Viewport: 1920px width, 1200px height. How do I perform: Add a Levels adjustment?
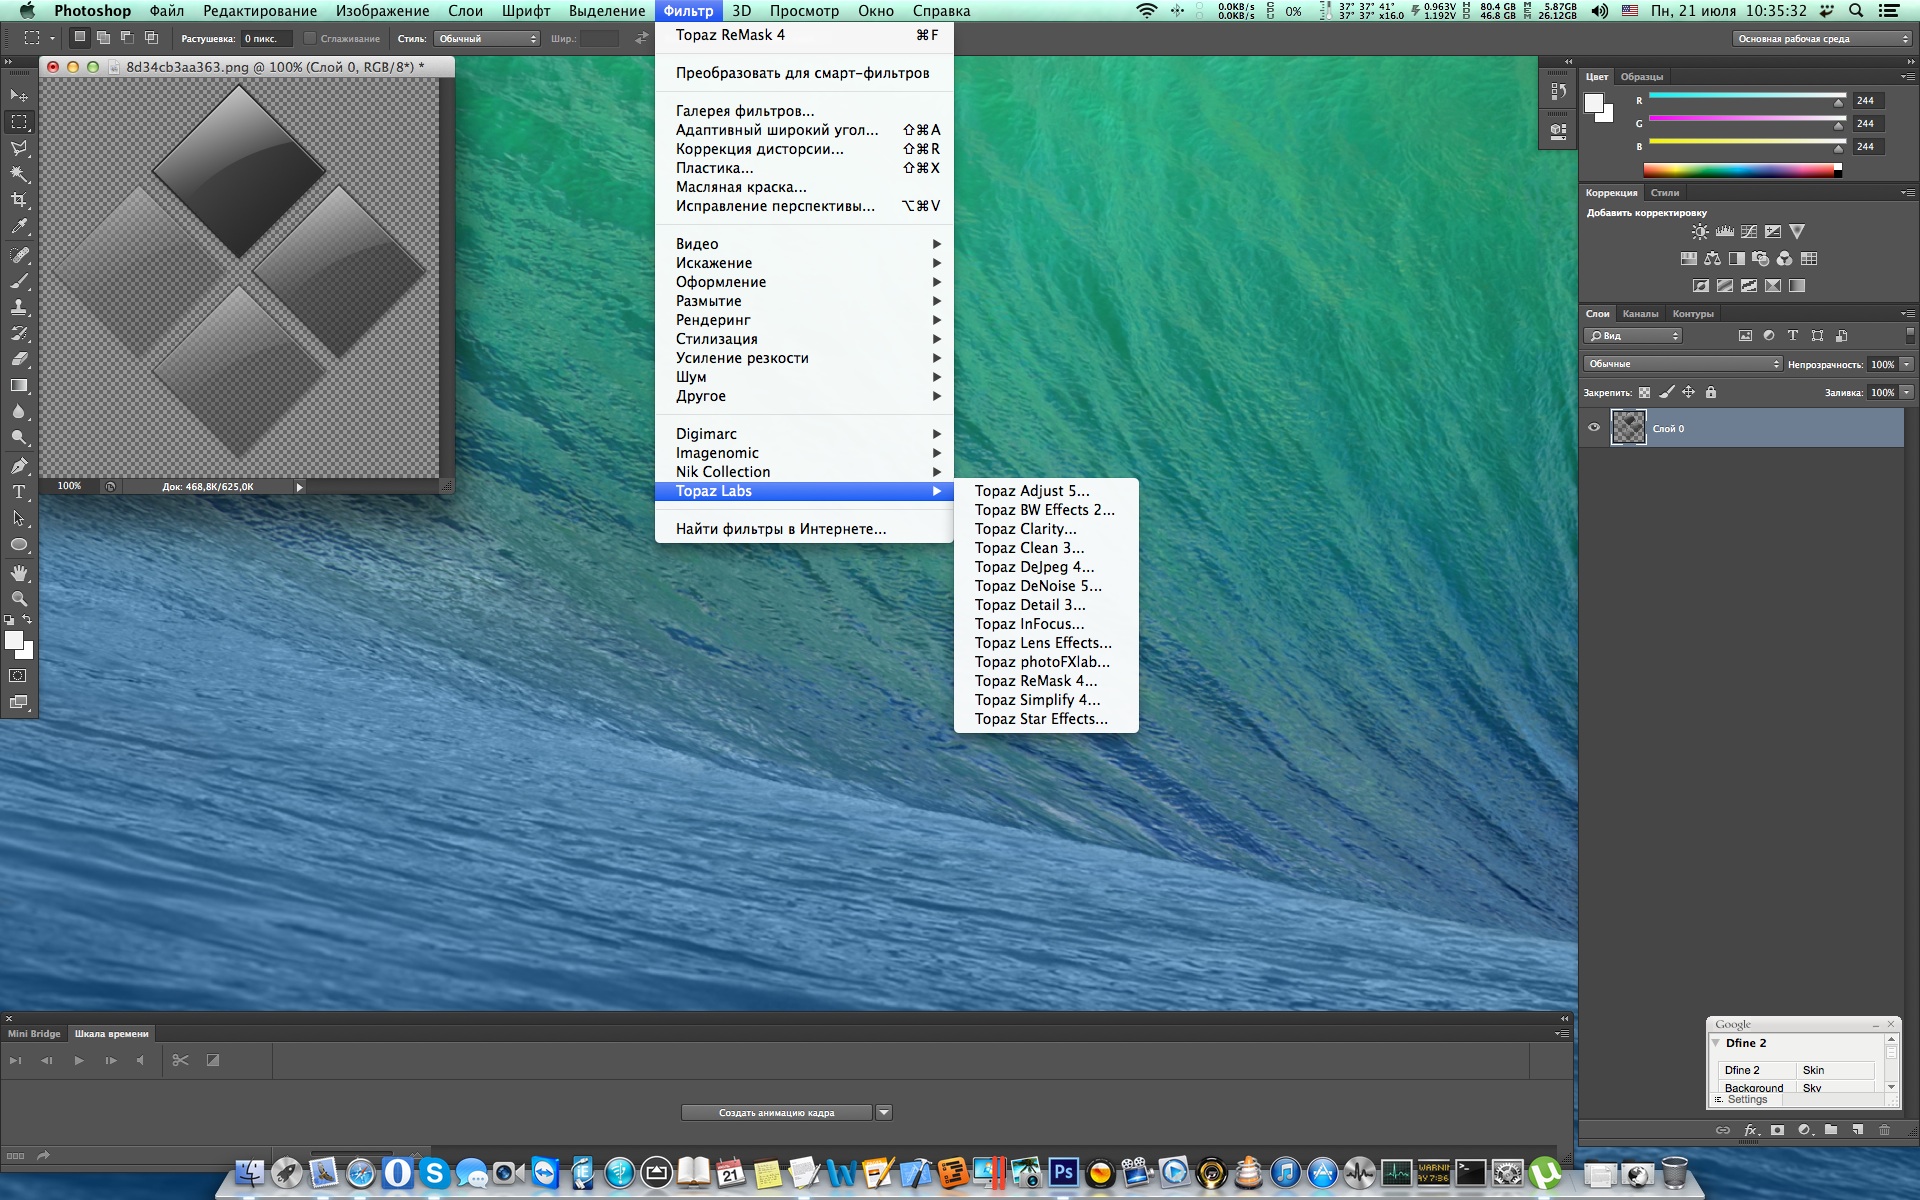(1725, 232)
